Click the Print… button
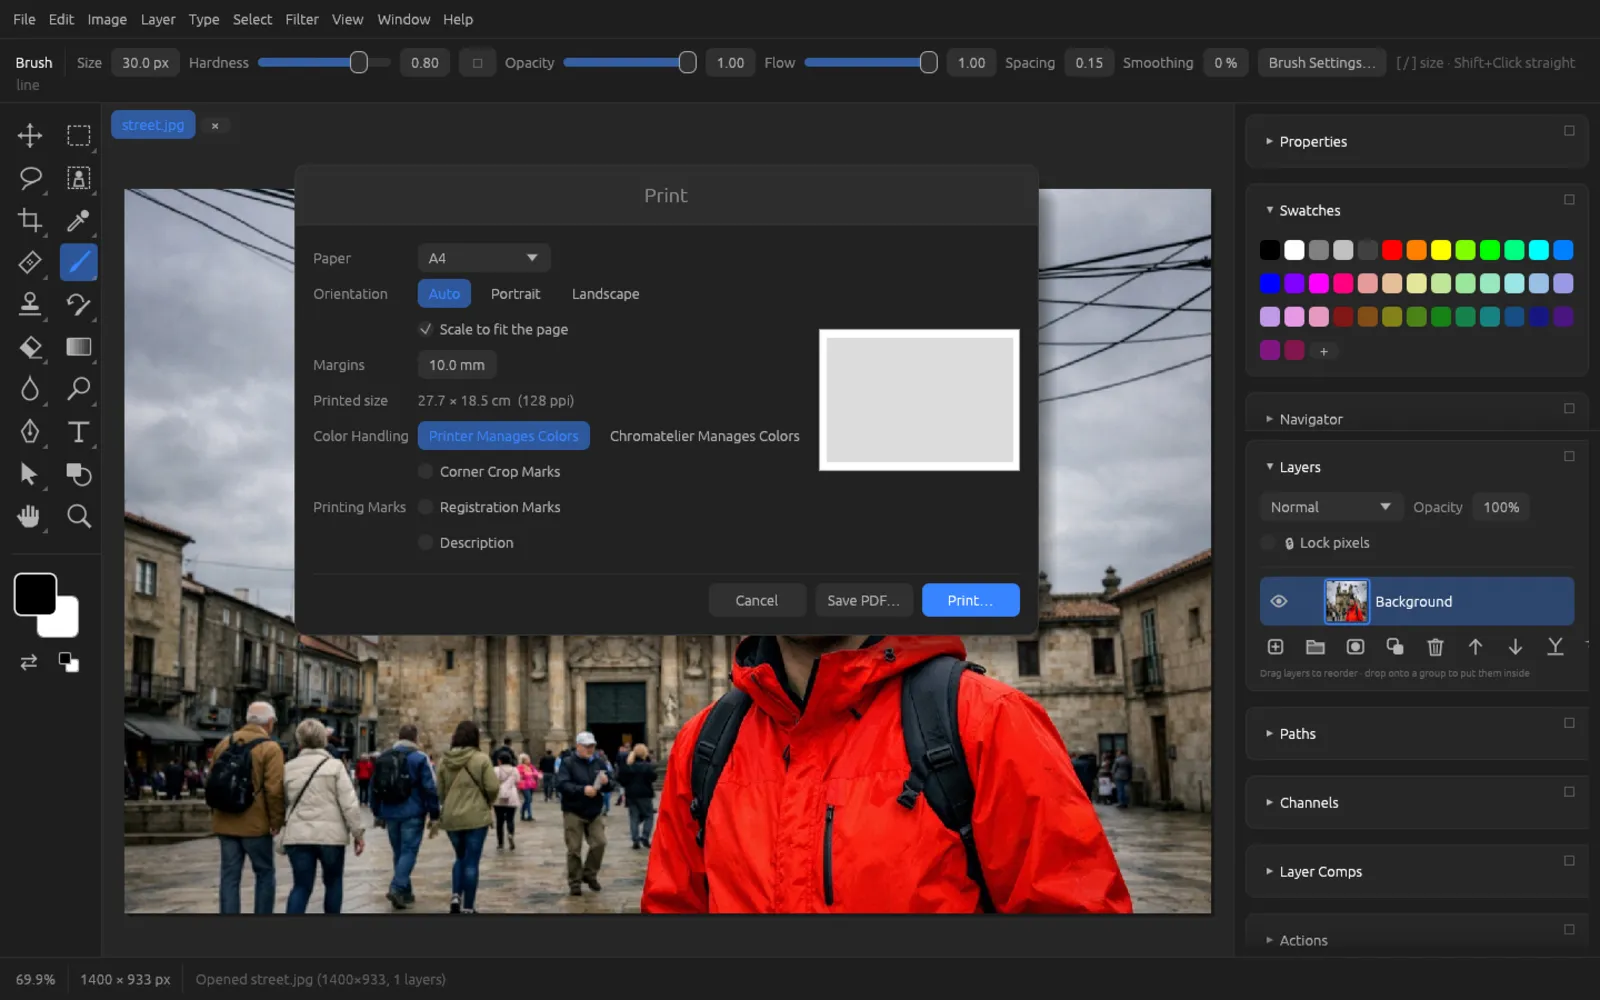 click(x=970, y=600)
